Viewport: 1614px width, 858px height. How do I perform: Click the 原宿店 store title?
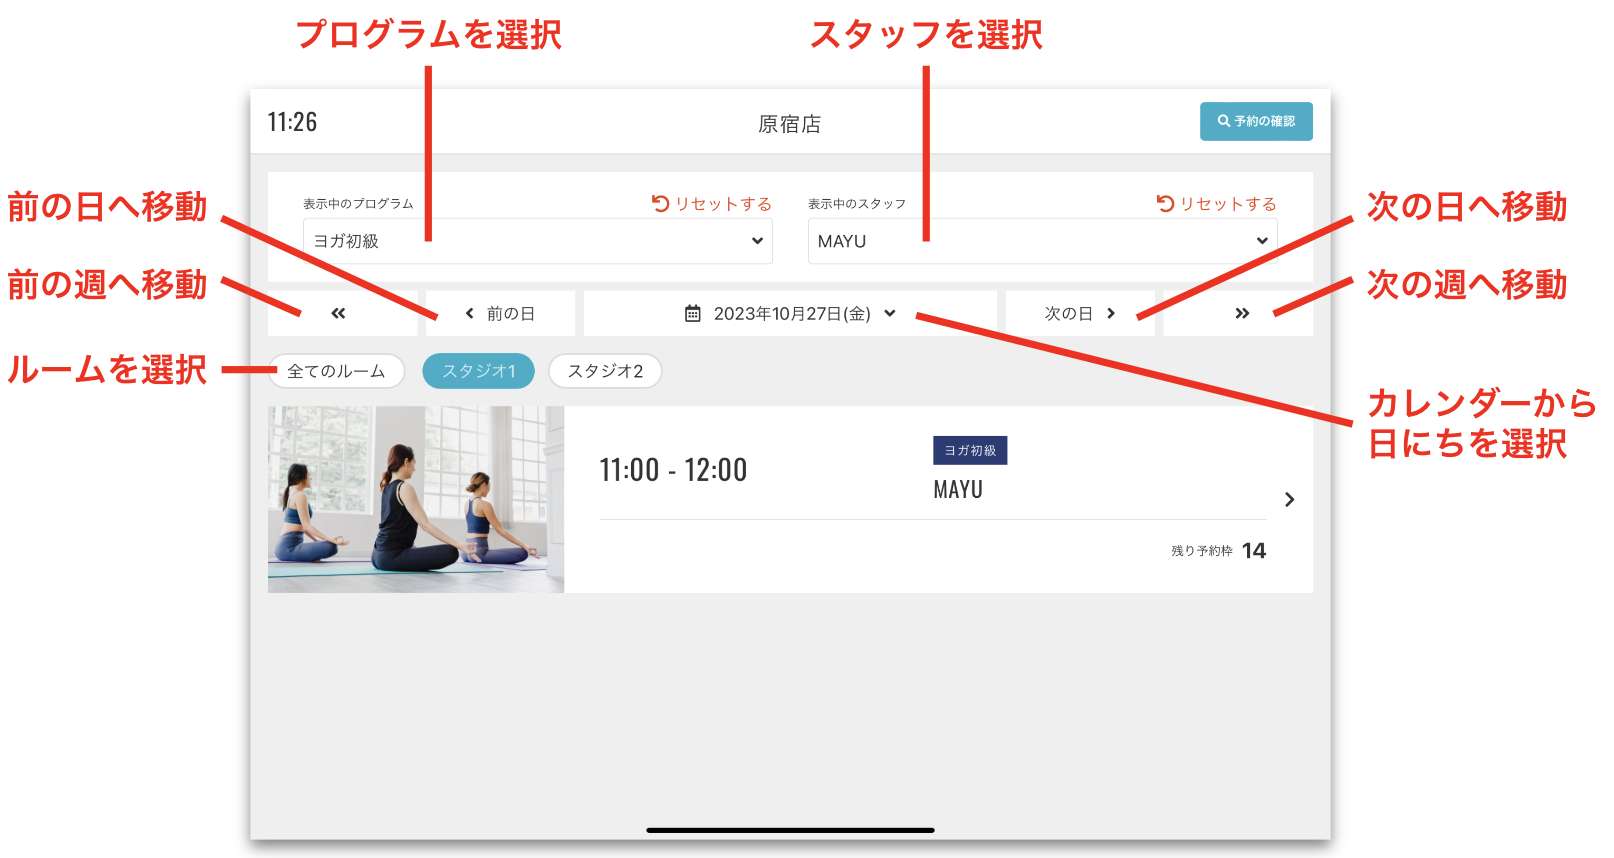click(x=789, y=124)
